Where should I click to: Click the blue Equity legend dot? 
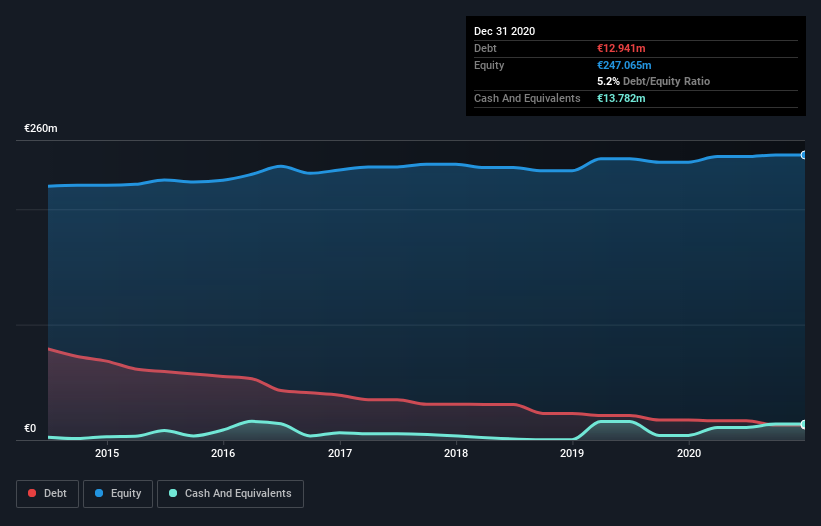99,493
